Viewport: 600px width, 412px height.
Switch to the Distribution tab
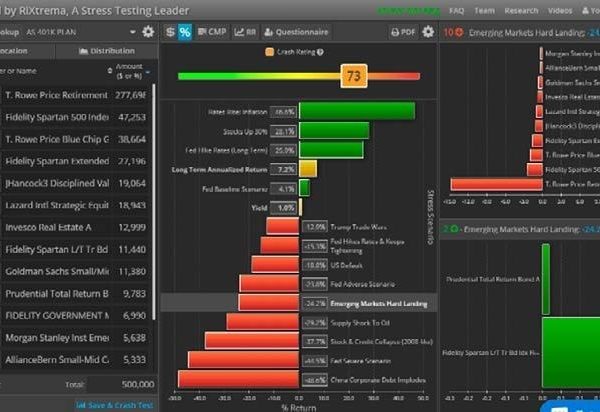112,50
